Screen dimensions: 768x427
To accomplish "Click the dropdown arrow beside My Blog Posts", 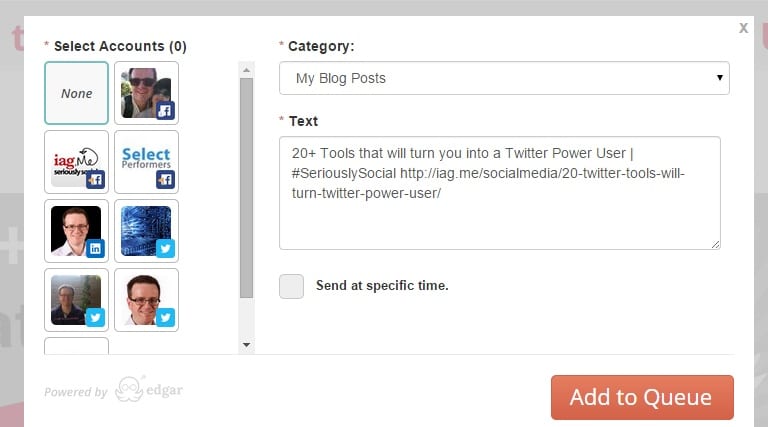I will point(720,78).
